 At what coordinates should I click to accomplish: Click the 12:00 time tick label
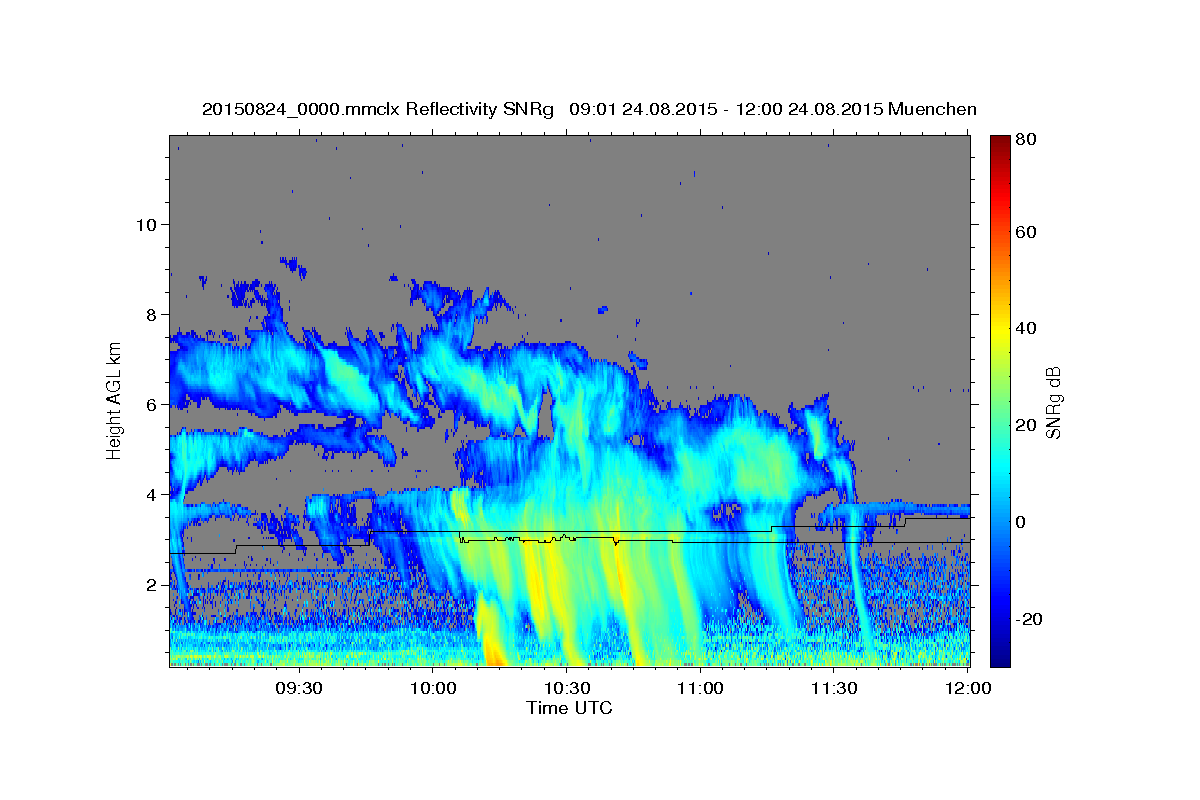(x=967, y=689)
